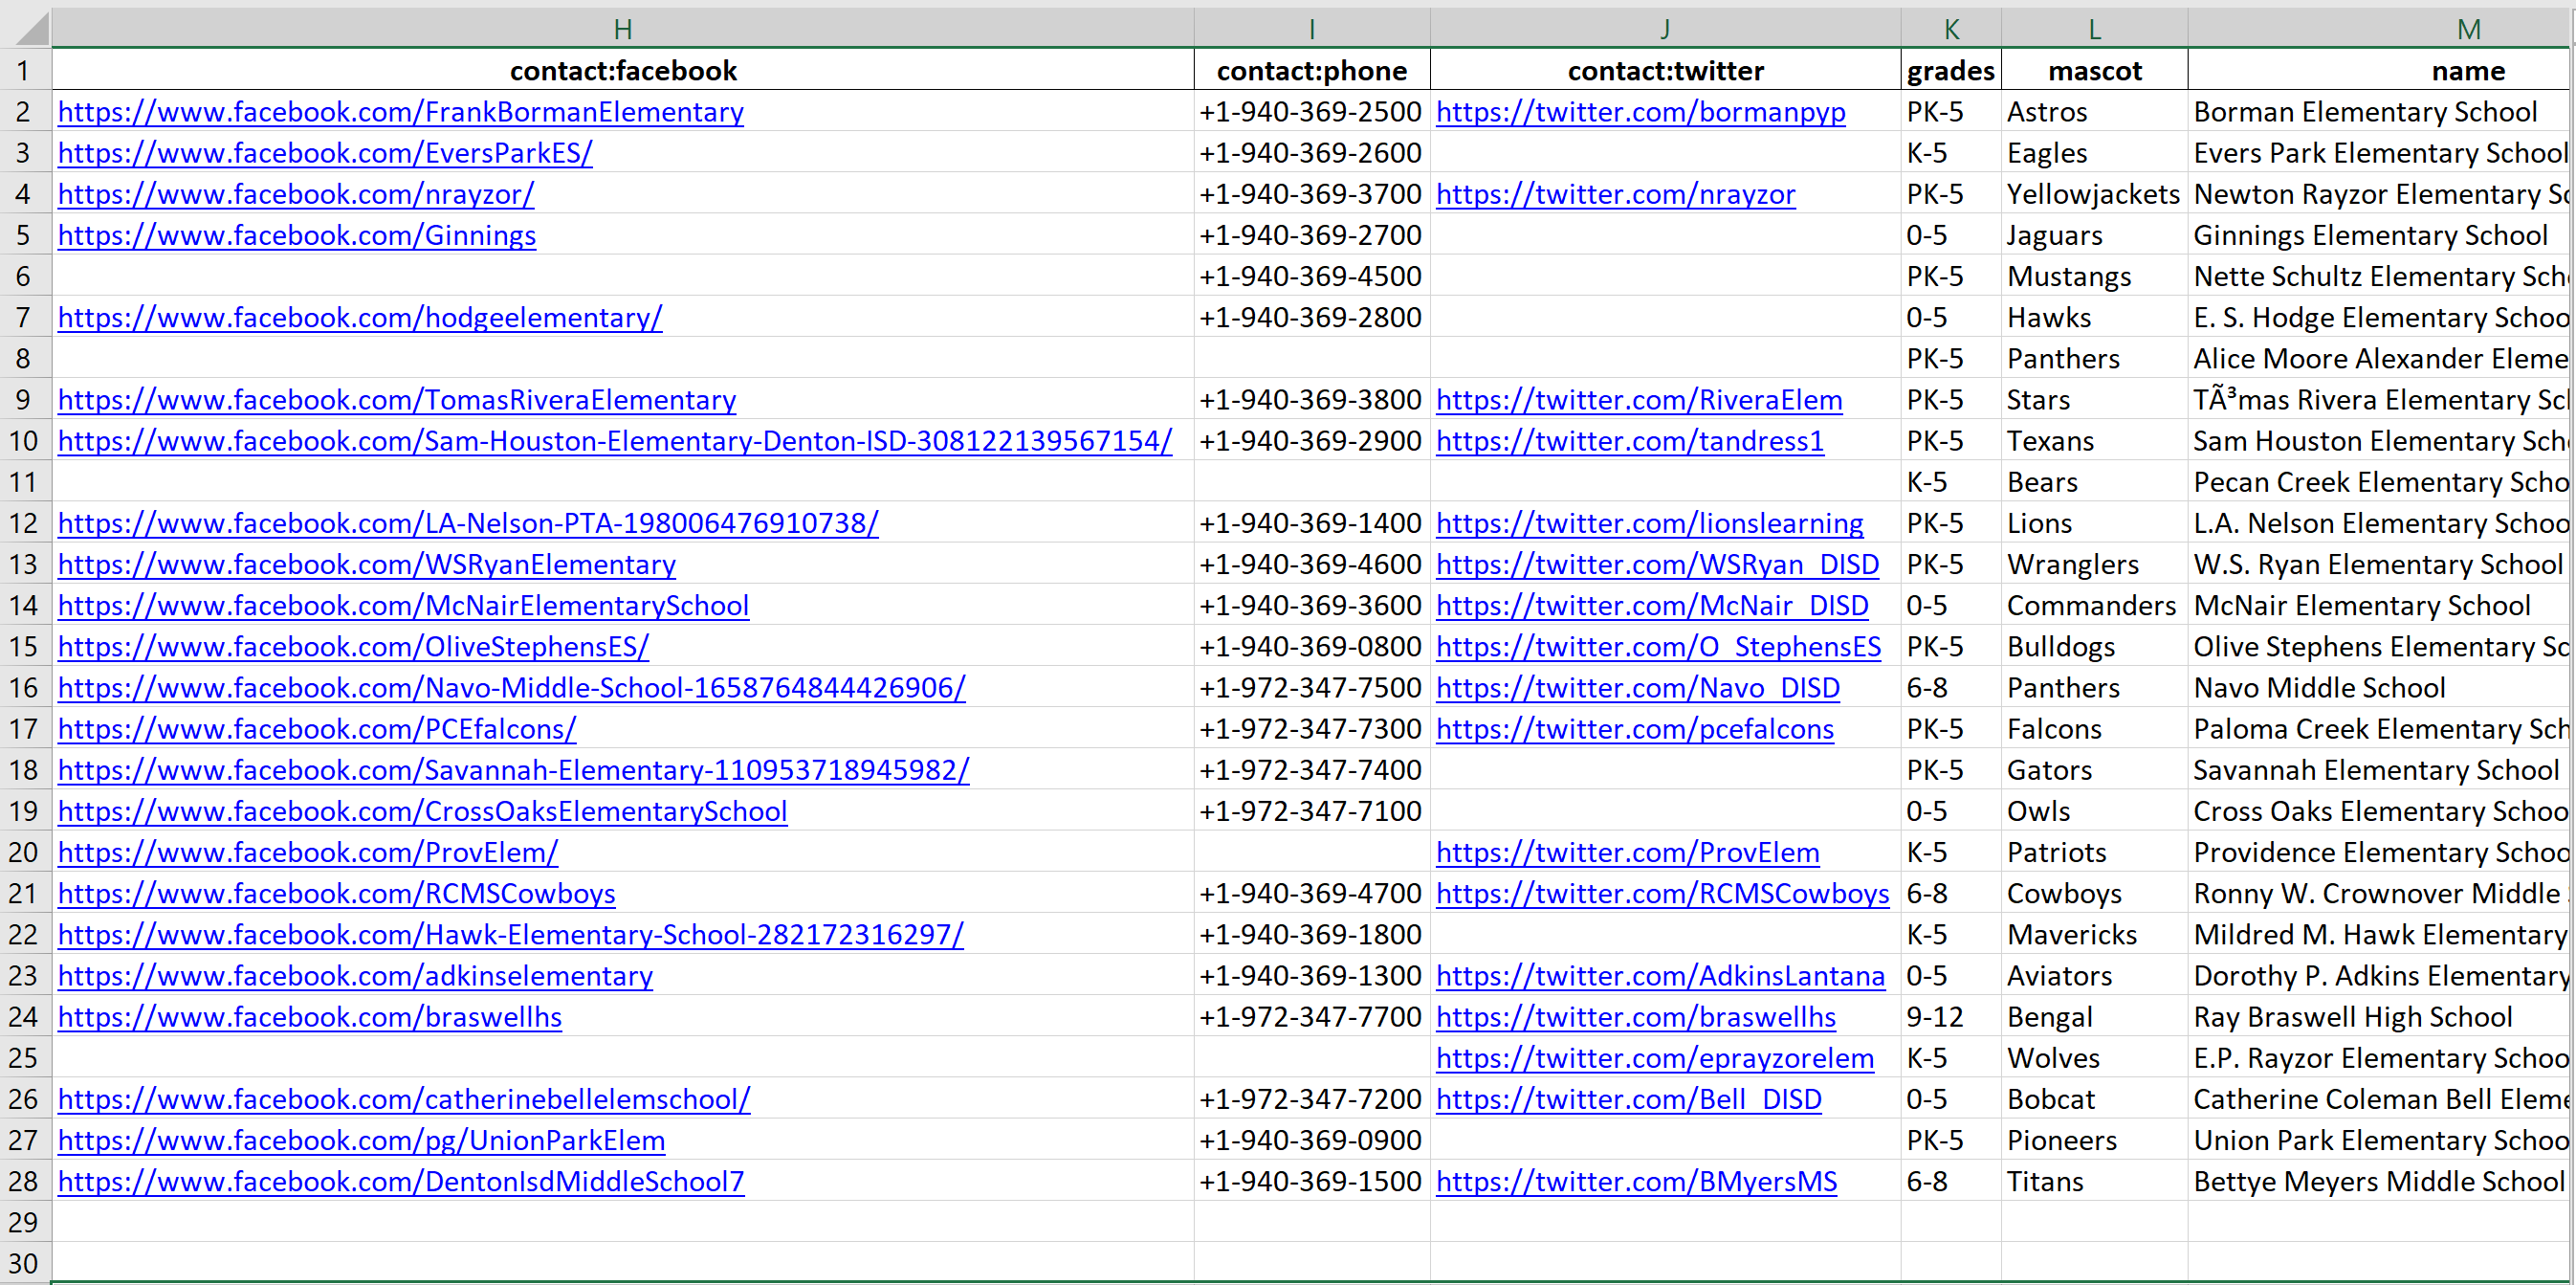The height and width of the screenshot is (1285, 2576).
Task: Open the RiveraElem Twitter link
Action: [1639, 400]
